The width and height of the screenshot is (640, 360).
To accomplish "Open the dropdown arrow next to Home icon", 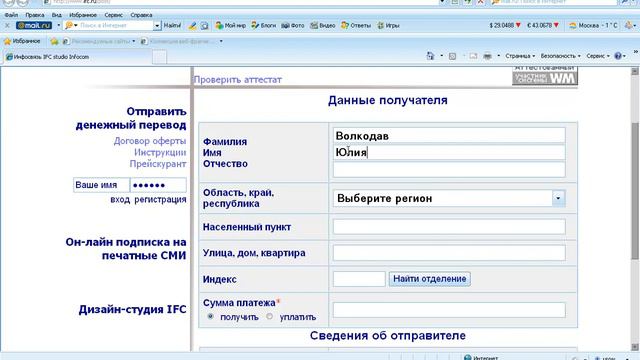I will click(x=441, y=56).
